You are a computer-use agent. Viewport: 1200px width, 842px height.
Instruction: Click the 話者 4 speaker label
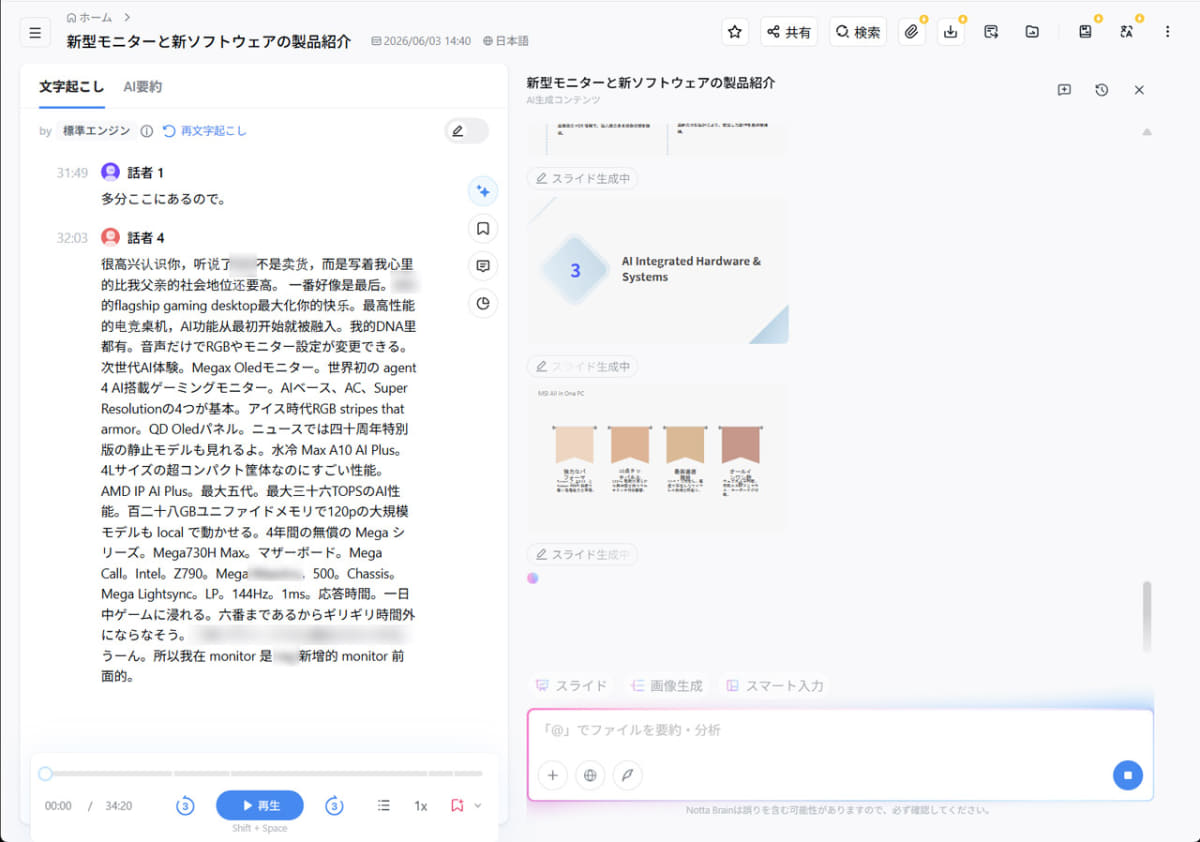tap(145, 238)
